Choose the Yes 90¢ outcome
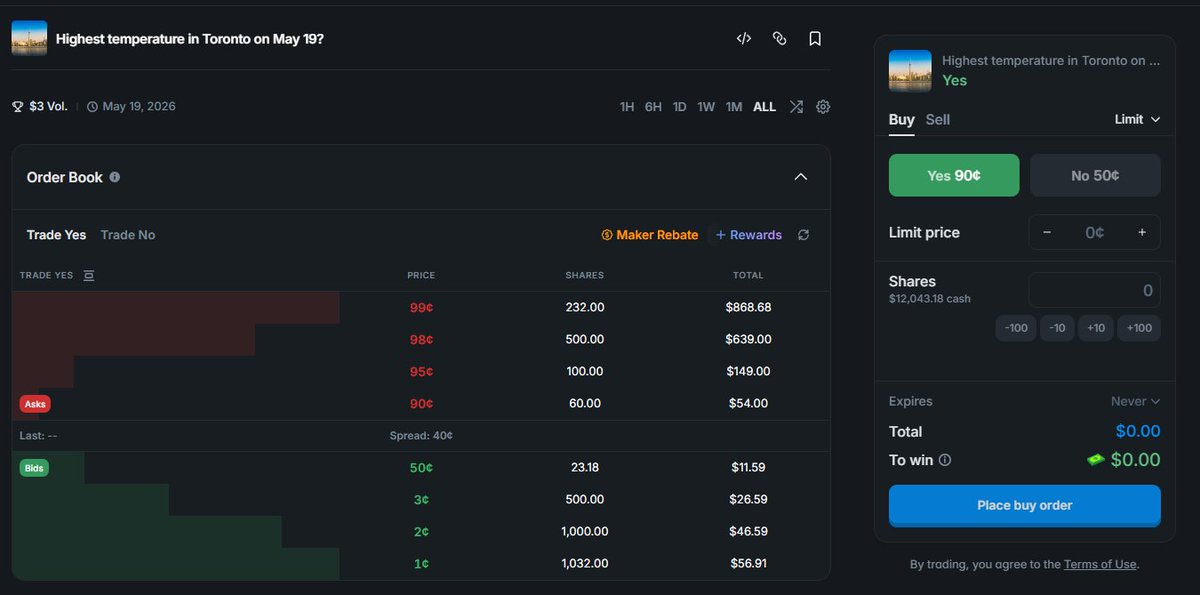1200x595 pixels. pos(954,175)
